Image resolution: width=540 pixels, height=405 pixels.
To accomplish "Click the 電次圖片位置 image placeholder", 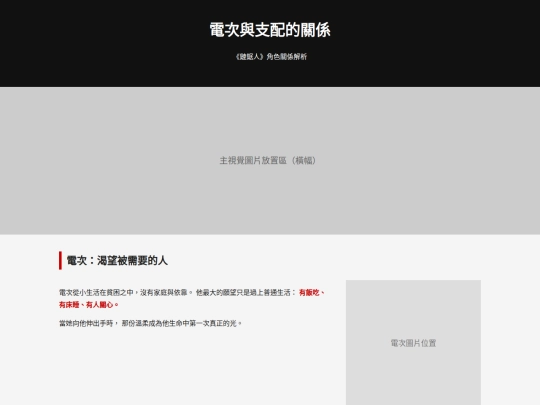I will pos(413,343).
